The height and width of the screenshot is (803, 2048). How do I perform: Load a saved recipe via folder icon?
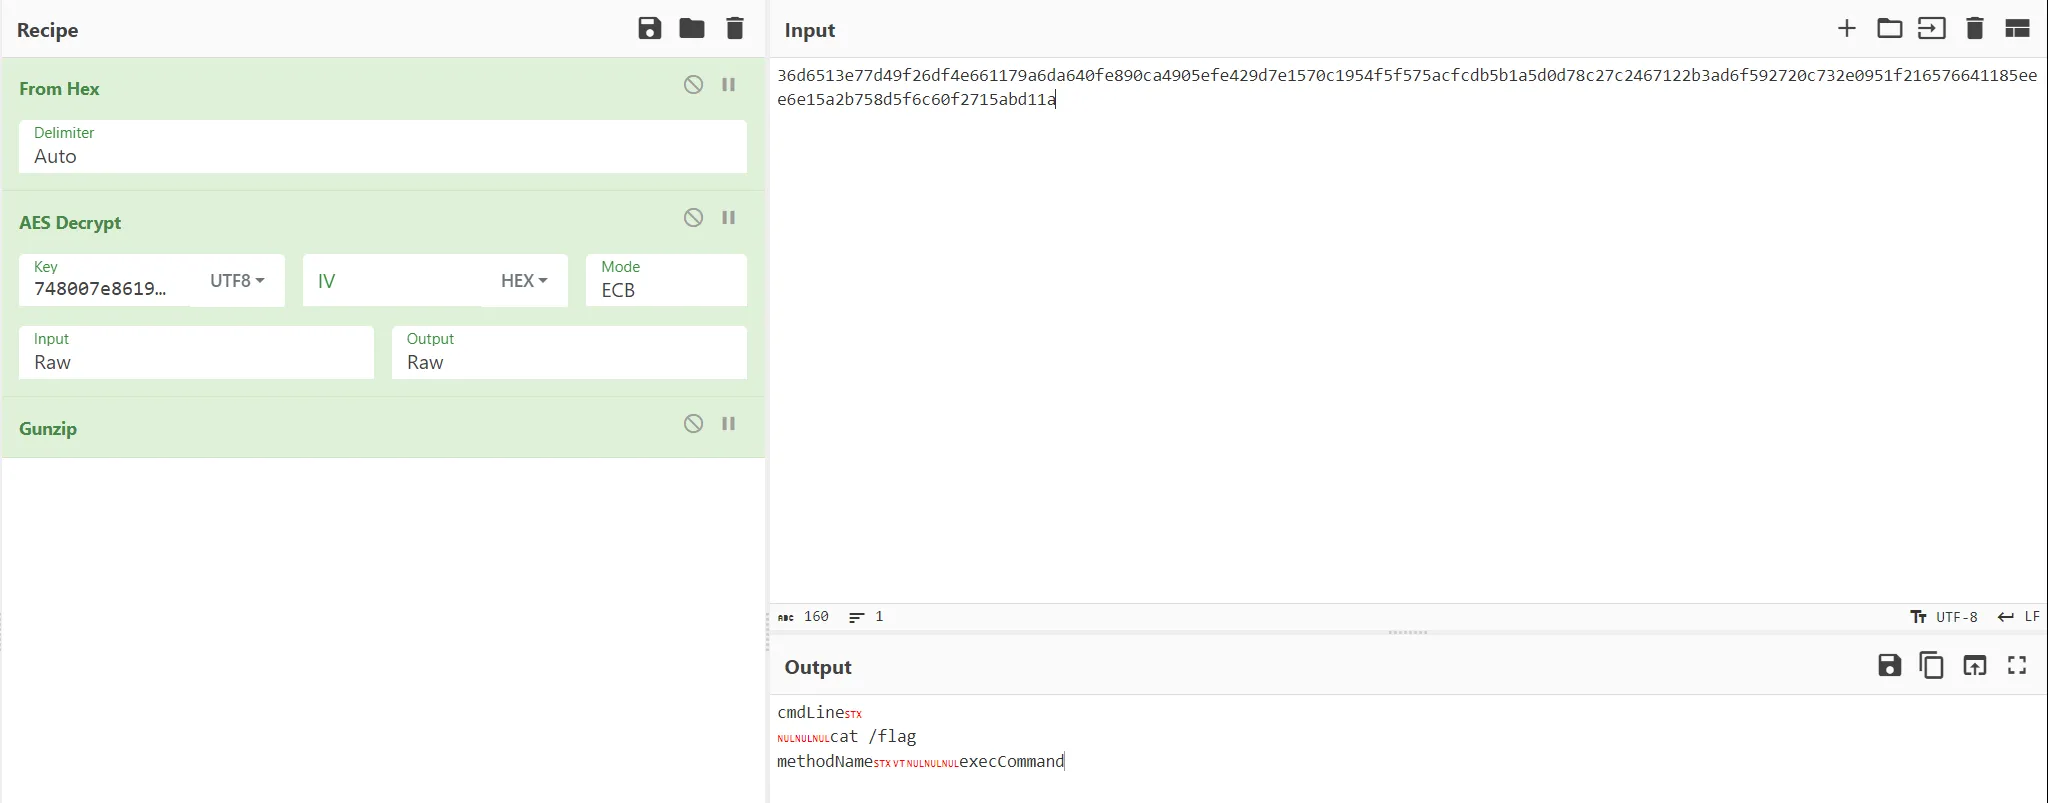[692, 29]
